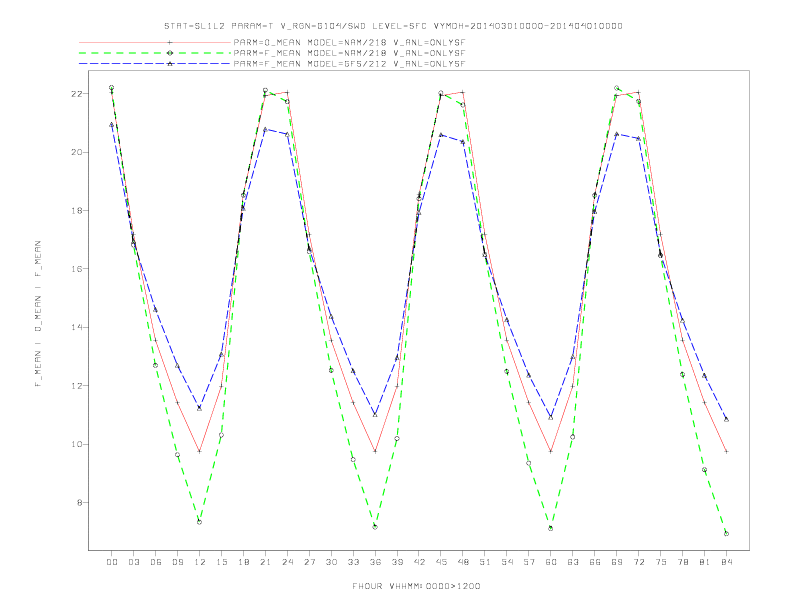Click y-axis tick label '20'
Image resolution: width=792 pixels, height=612 pixels.
tap(77, 152)
